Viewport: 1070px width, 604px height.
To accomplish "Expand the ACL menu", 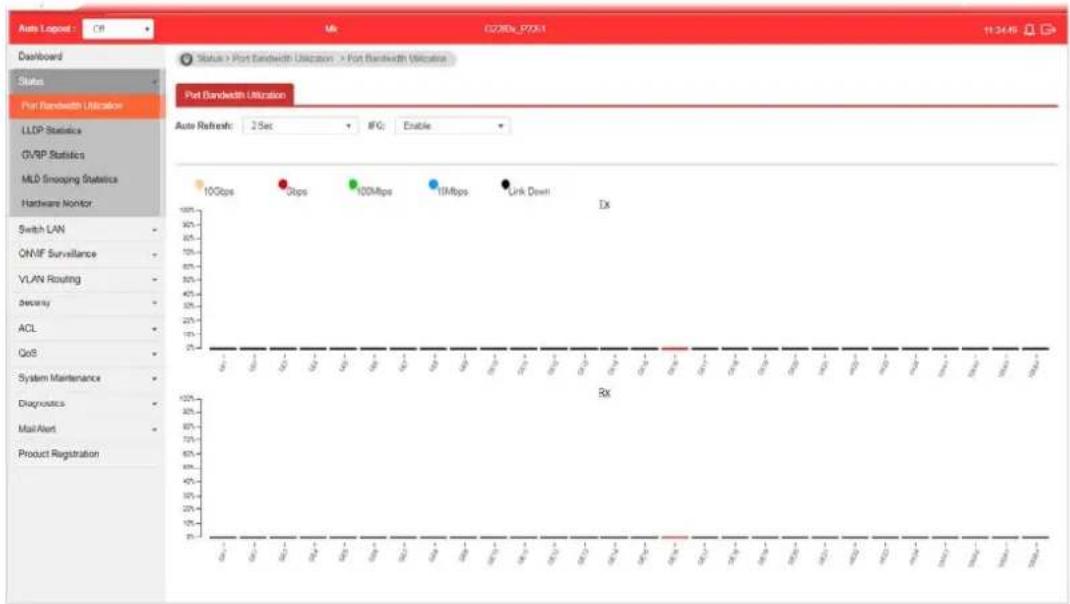I will [86, 328].
